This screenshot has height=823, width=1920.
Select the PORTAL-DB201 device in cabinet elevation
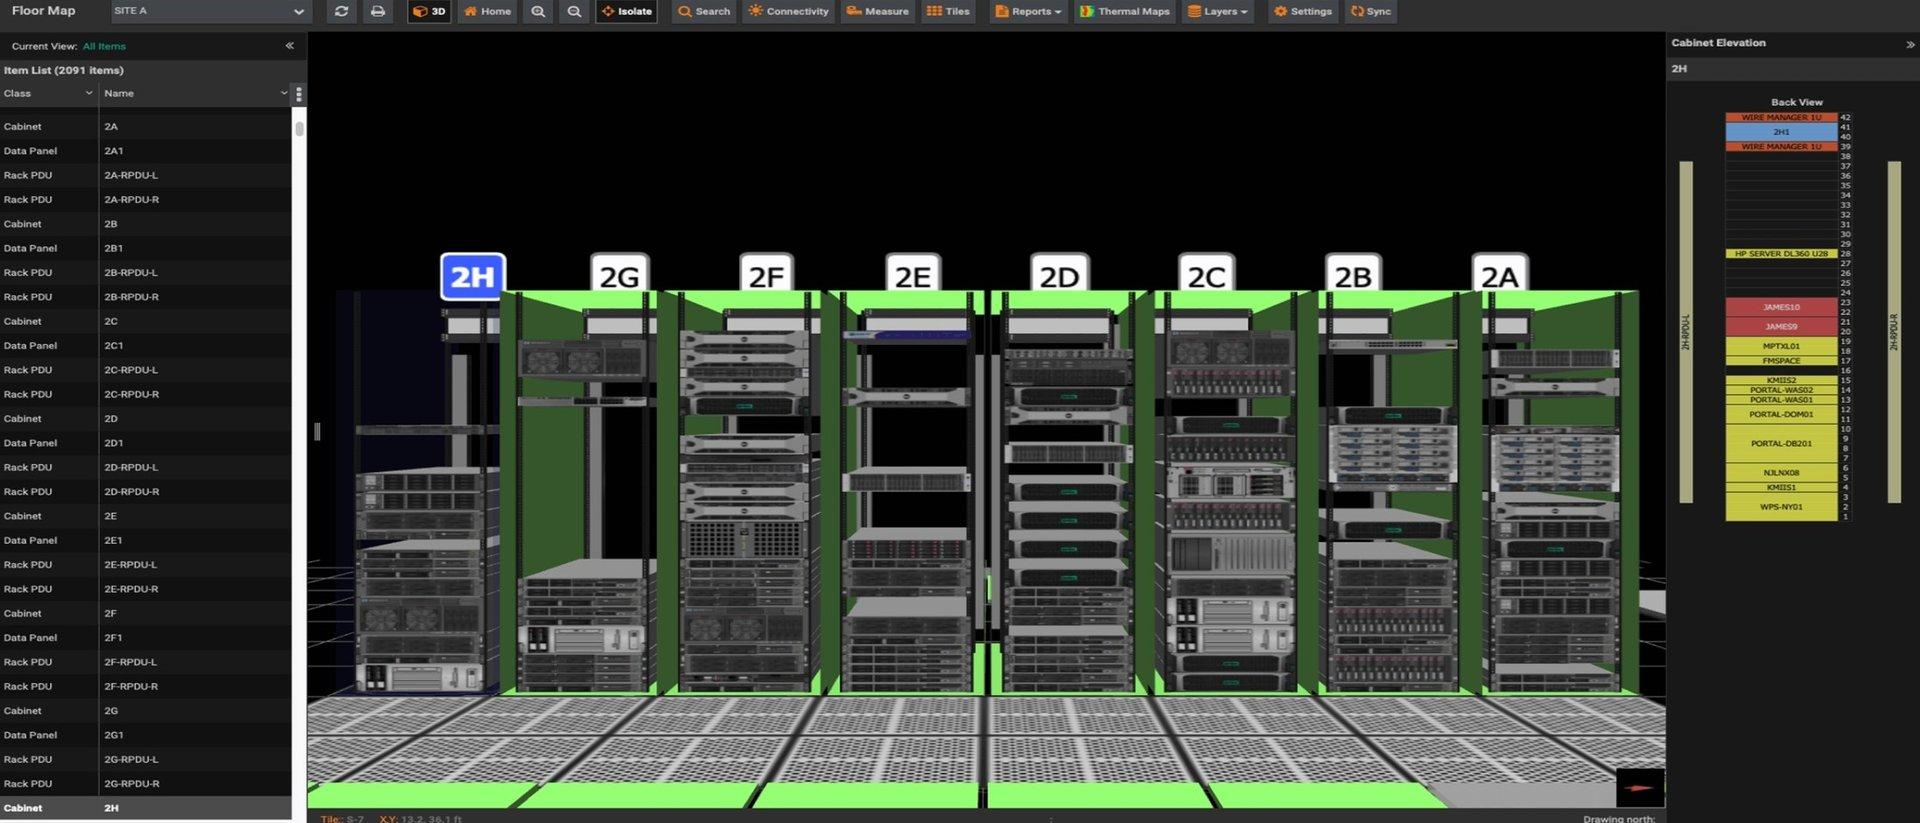pos(1780,443)
